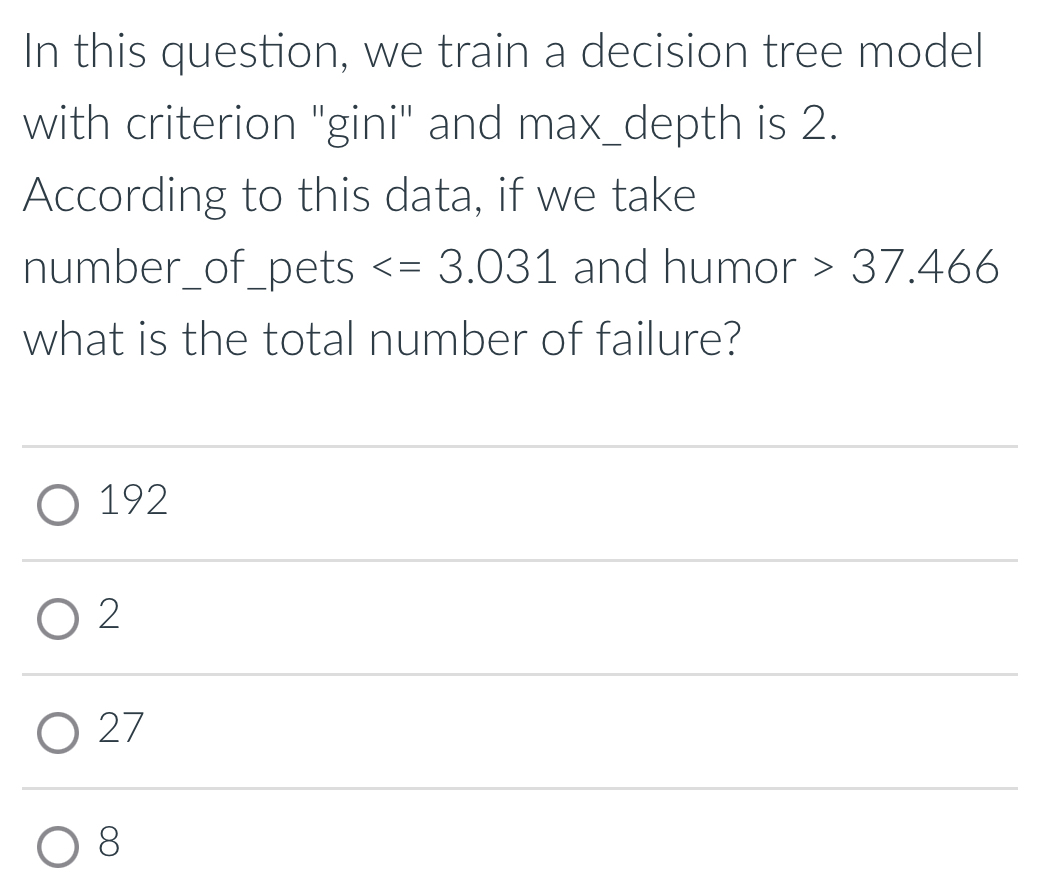Click the answer label 2

click(110, 617)
